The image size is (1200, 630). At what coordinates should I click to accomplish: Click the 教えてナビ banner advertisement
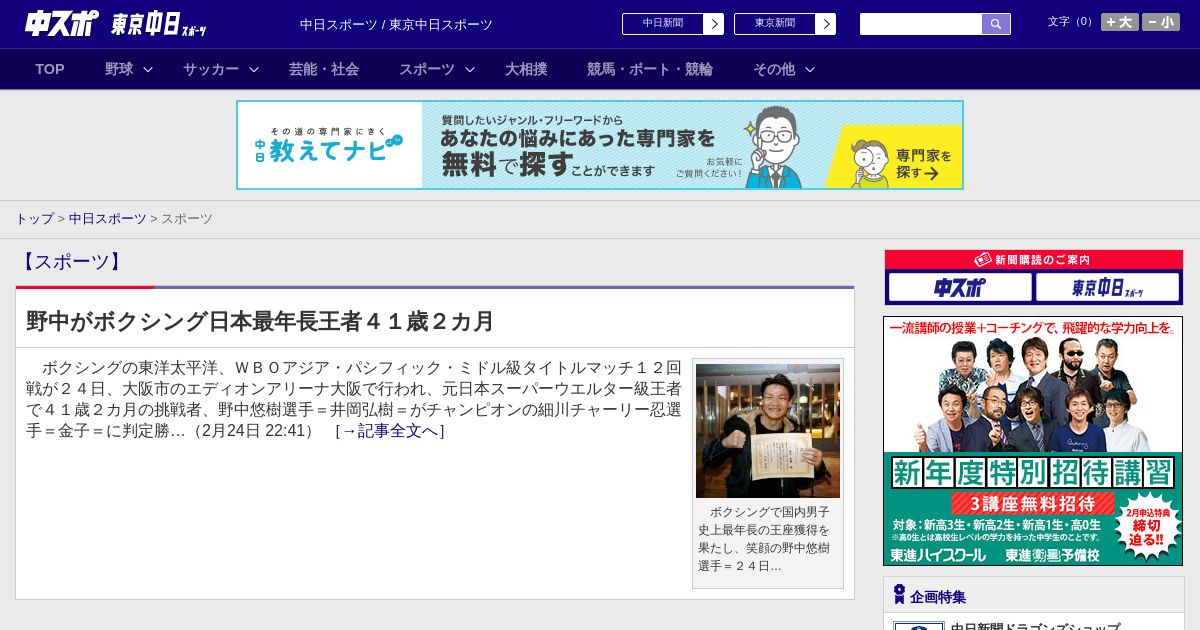(600, 145)
